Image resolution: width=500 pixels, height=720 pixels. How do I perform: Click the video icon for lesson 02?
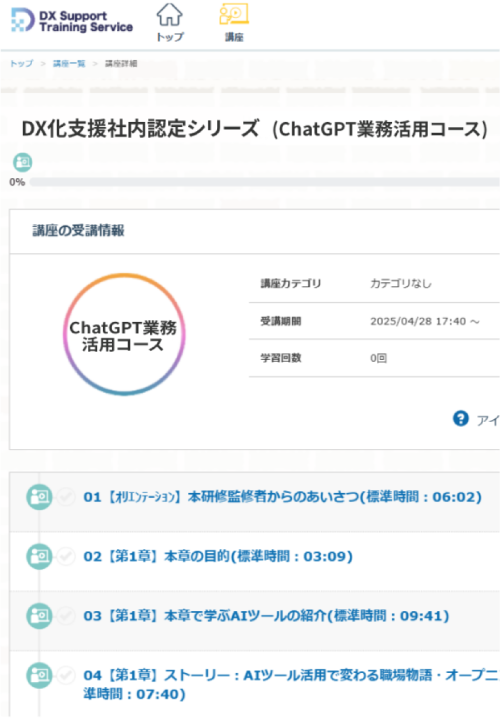(x=39, y=557)
